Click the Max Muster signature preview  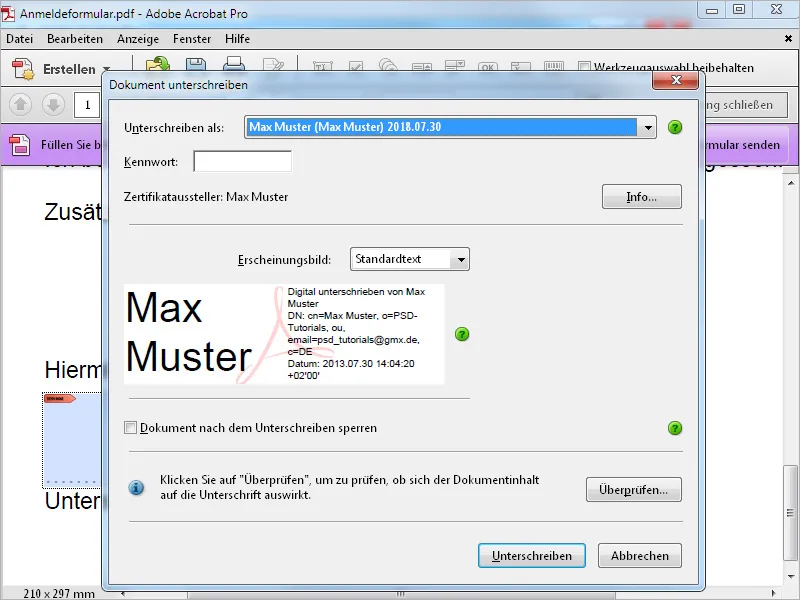tap(284, 334)
